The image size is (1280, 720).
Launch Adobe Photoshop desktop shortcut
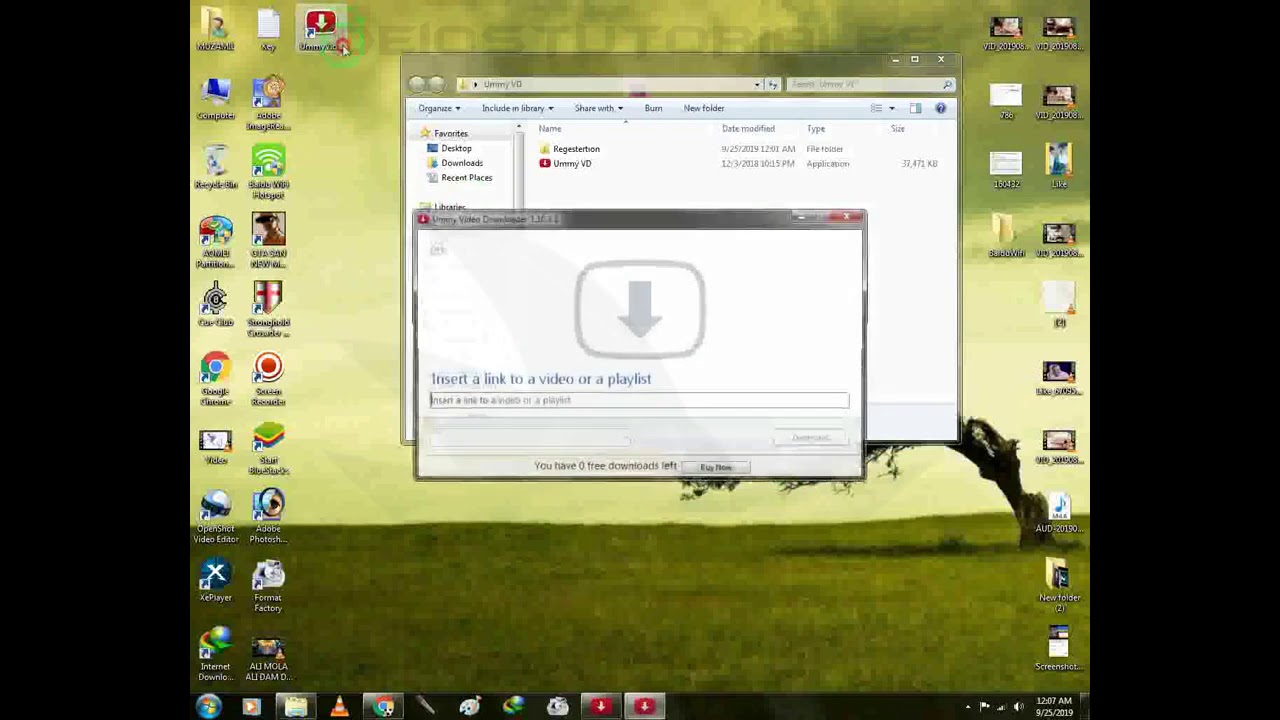point(268,518)
